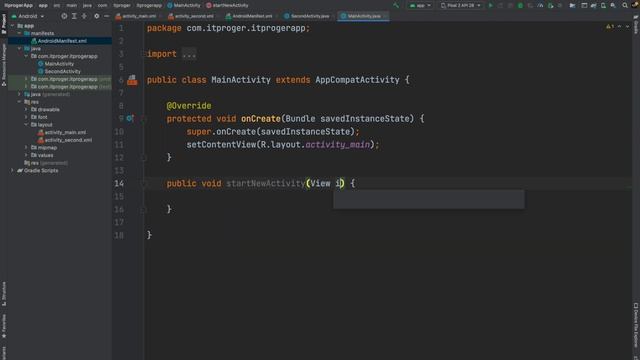Click Expand All icon in Project panel
Image resolution: width=640 pixels, height=360 pixels.
coord(74,16)
